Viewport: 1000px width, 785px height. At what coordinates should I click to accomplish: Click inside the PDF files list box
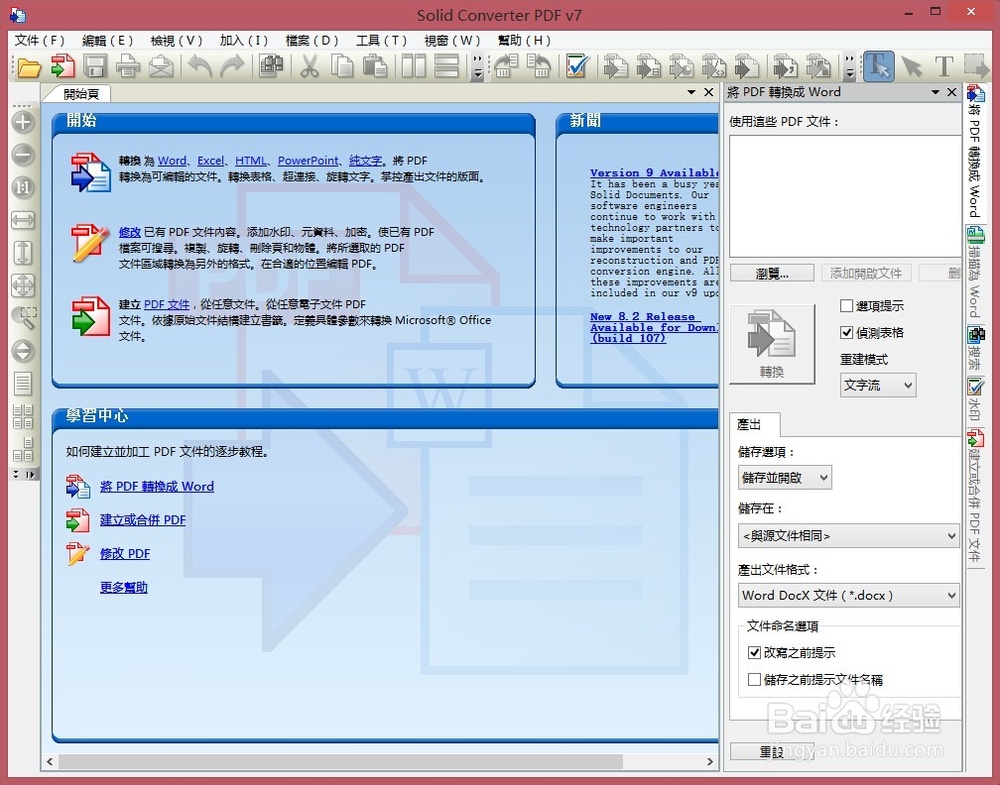pyautogui.click(x=844, y=196)
